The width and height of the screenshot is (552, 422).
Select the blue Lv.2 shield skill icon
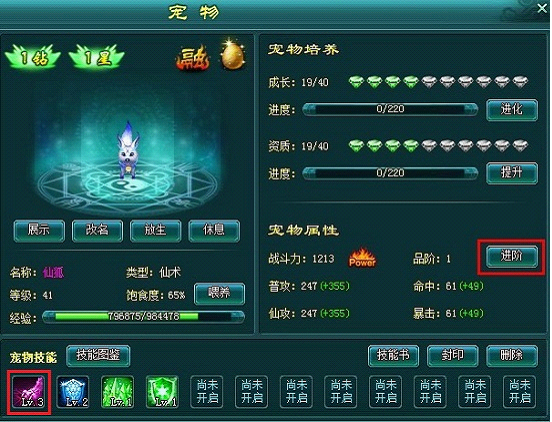(73, 392)
